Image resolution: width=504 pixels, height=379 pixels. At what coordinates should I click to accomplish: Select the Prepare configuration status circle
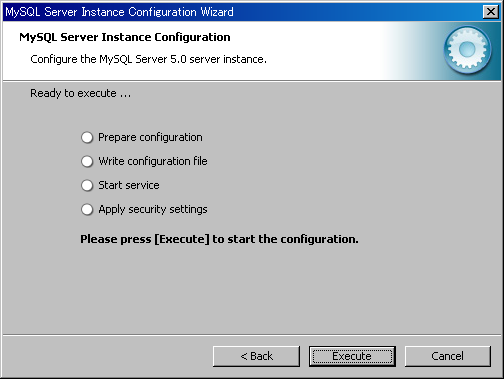[87, 137]
